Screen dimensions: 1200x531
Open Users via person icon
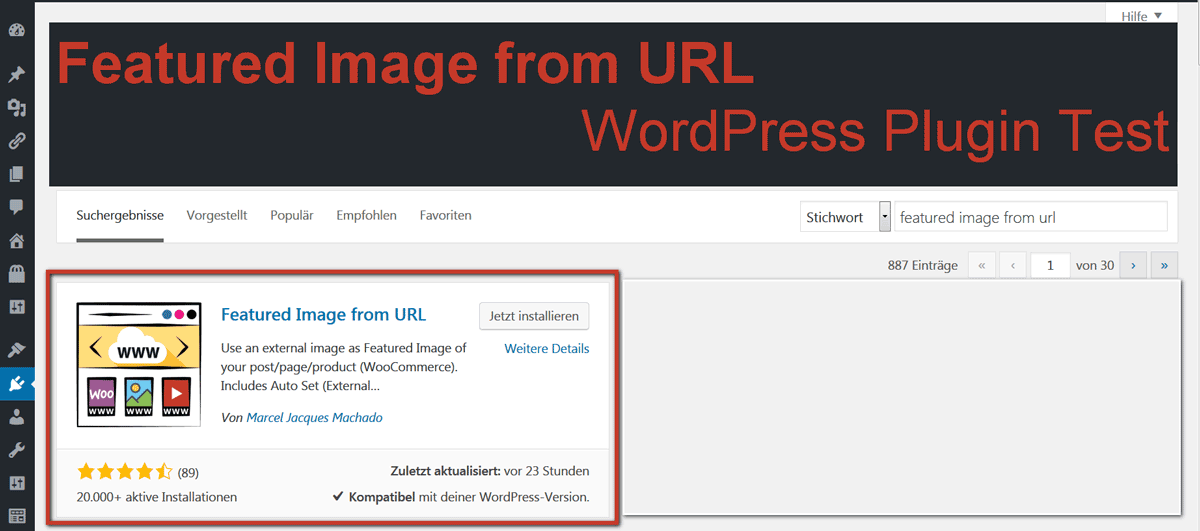(x=16, y=416)
